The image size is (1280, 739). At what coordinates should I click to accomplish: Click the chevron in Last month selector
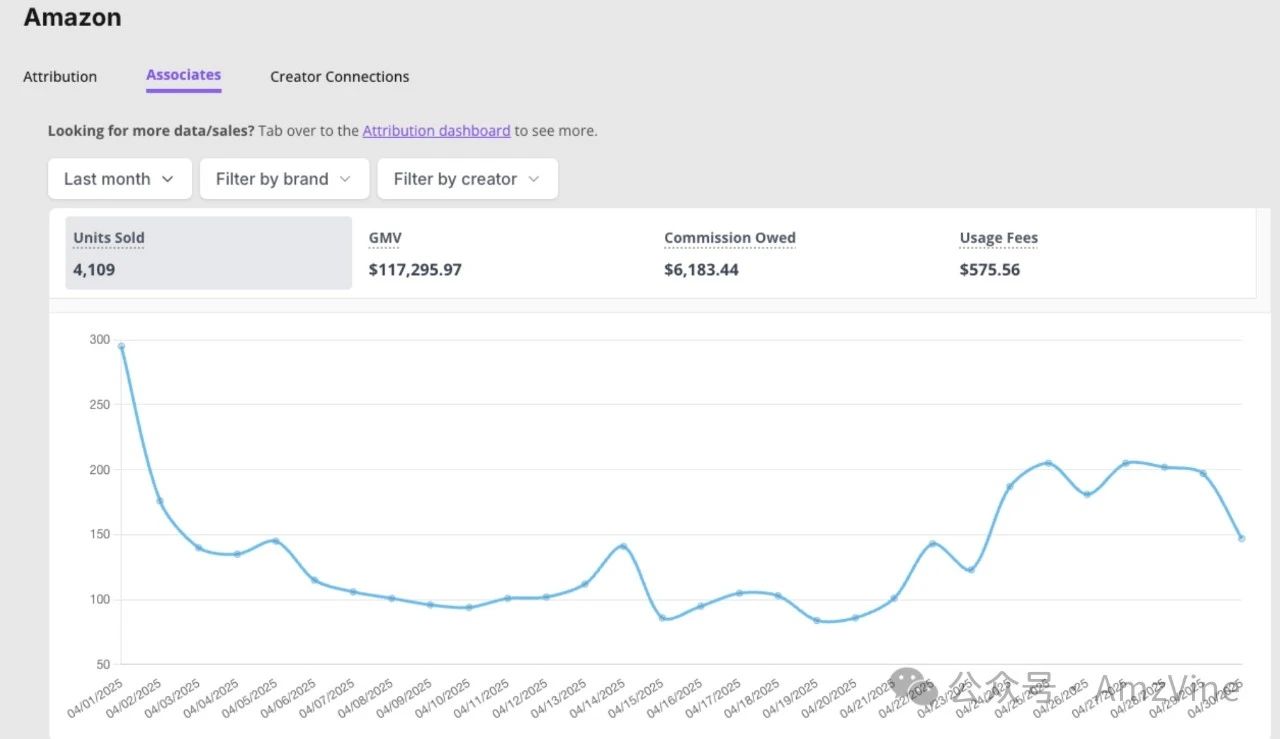[x=168, y=179]
